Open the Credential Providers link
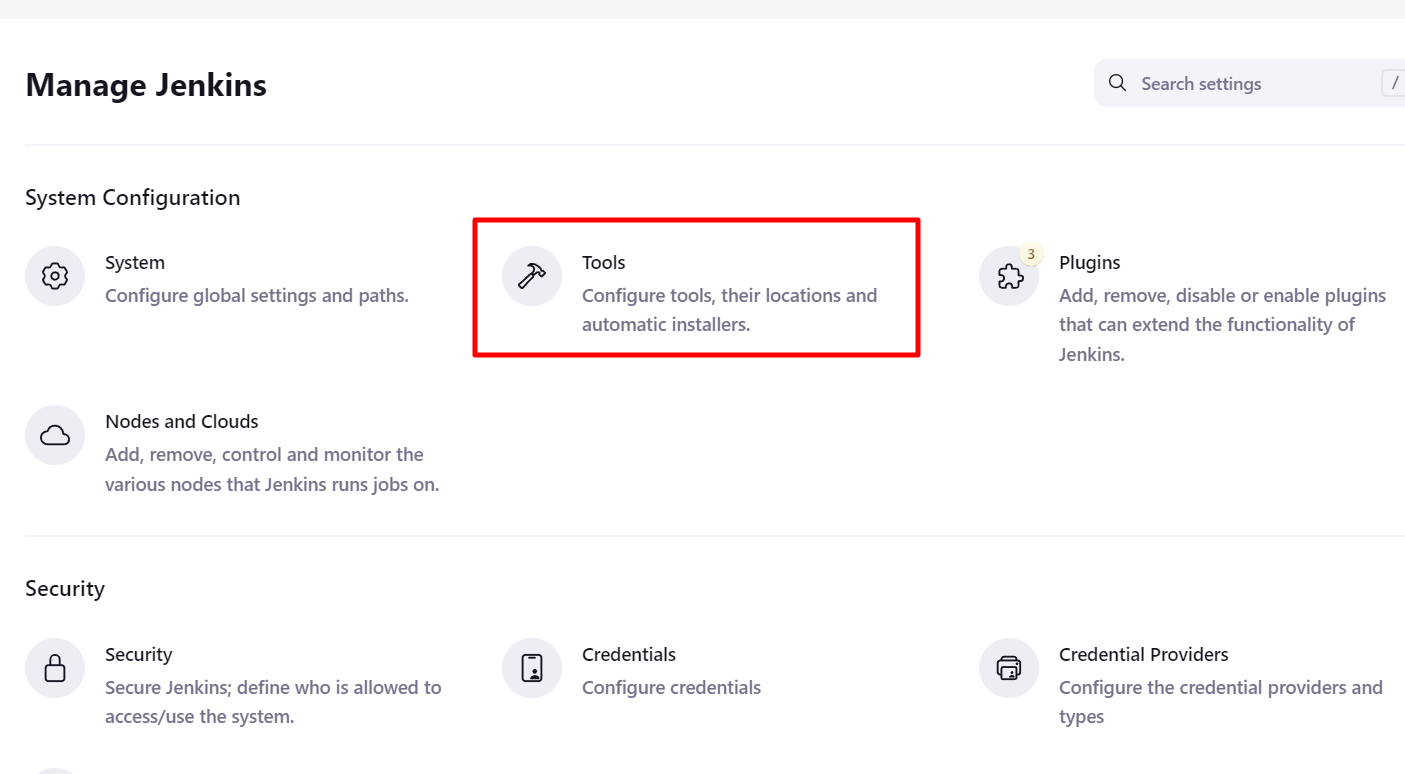Image resolution: width=1405 pixels, height=774 pixels. coord(1144,654)
